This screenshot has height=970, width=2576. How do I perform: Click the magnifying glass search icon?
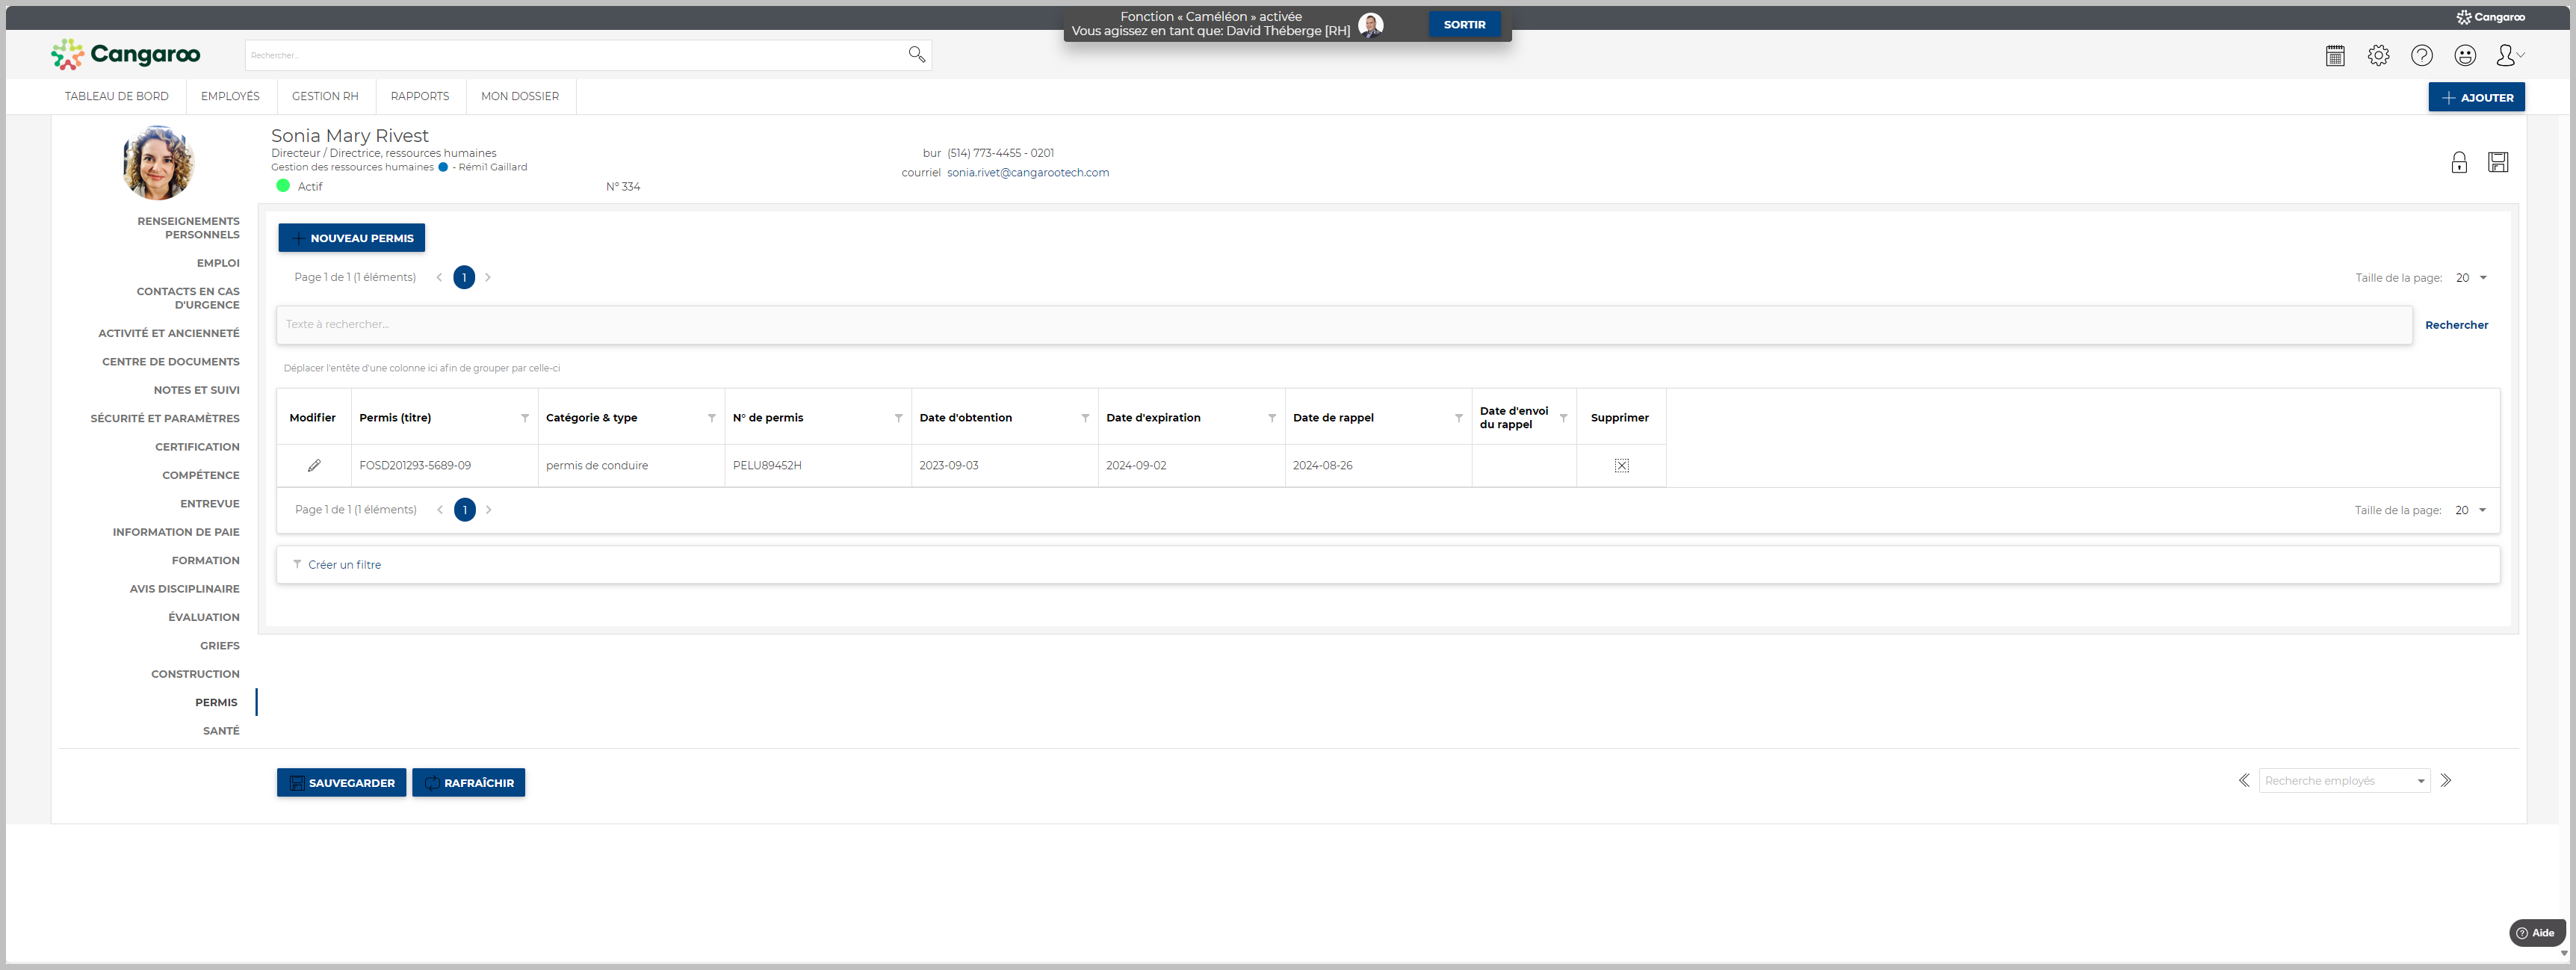pyautogui.click(x=916, y=54)
